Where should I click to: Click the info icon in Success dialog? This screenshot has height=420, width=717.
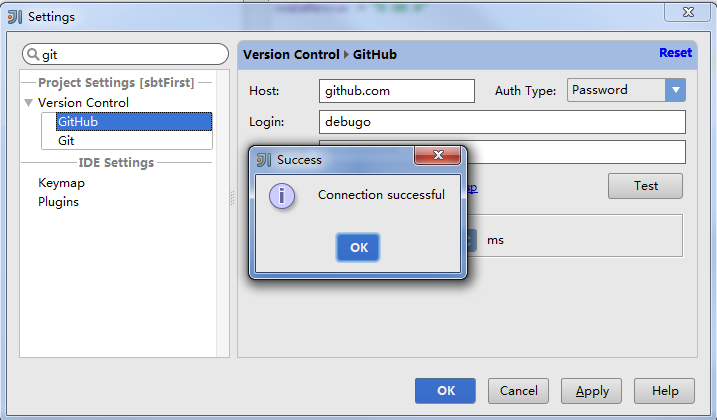(282, 196)
